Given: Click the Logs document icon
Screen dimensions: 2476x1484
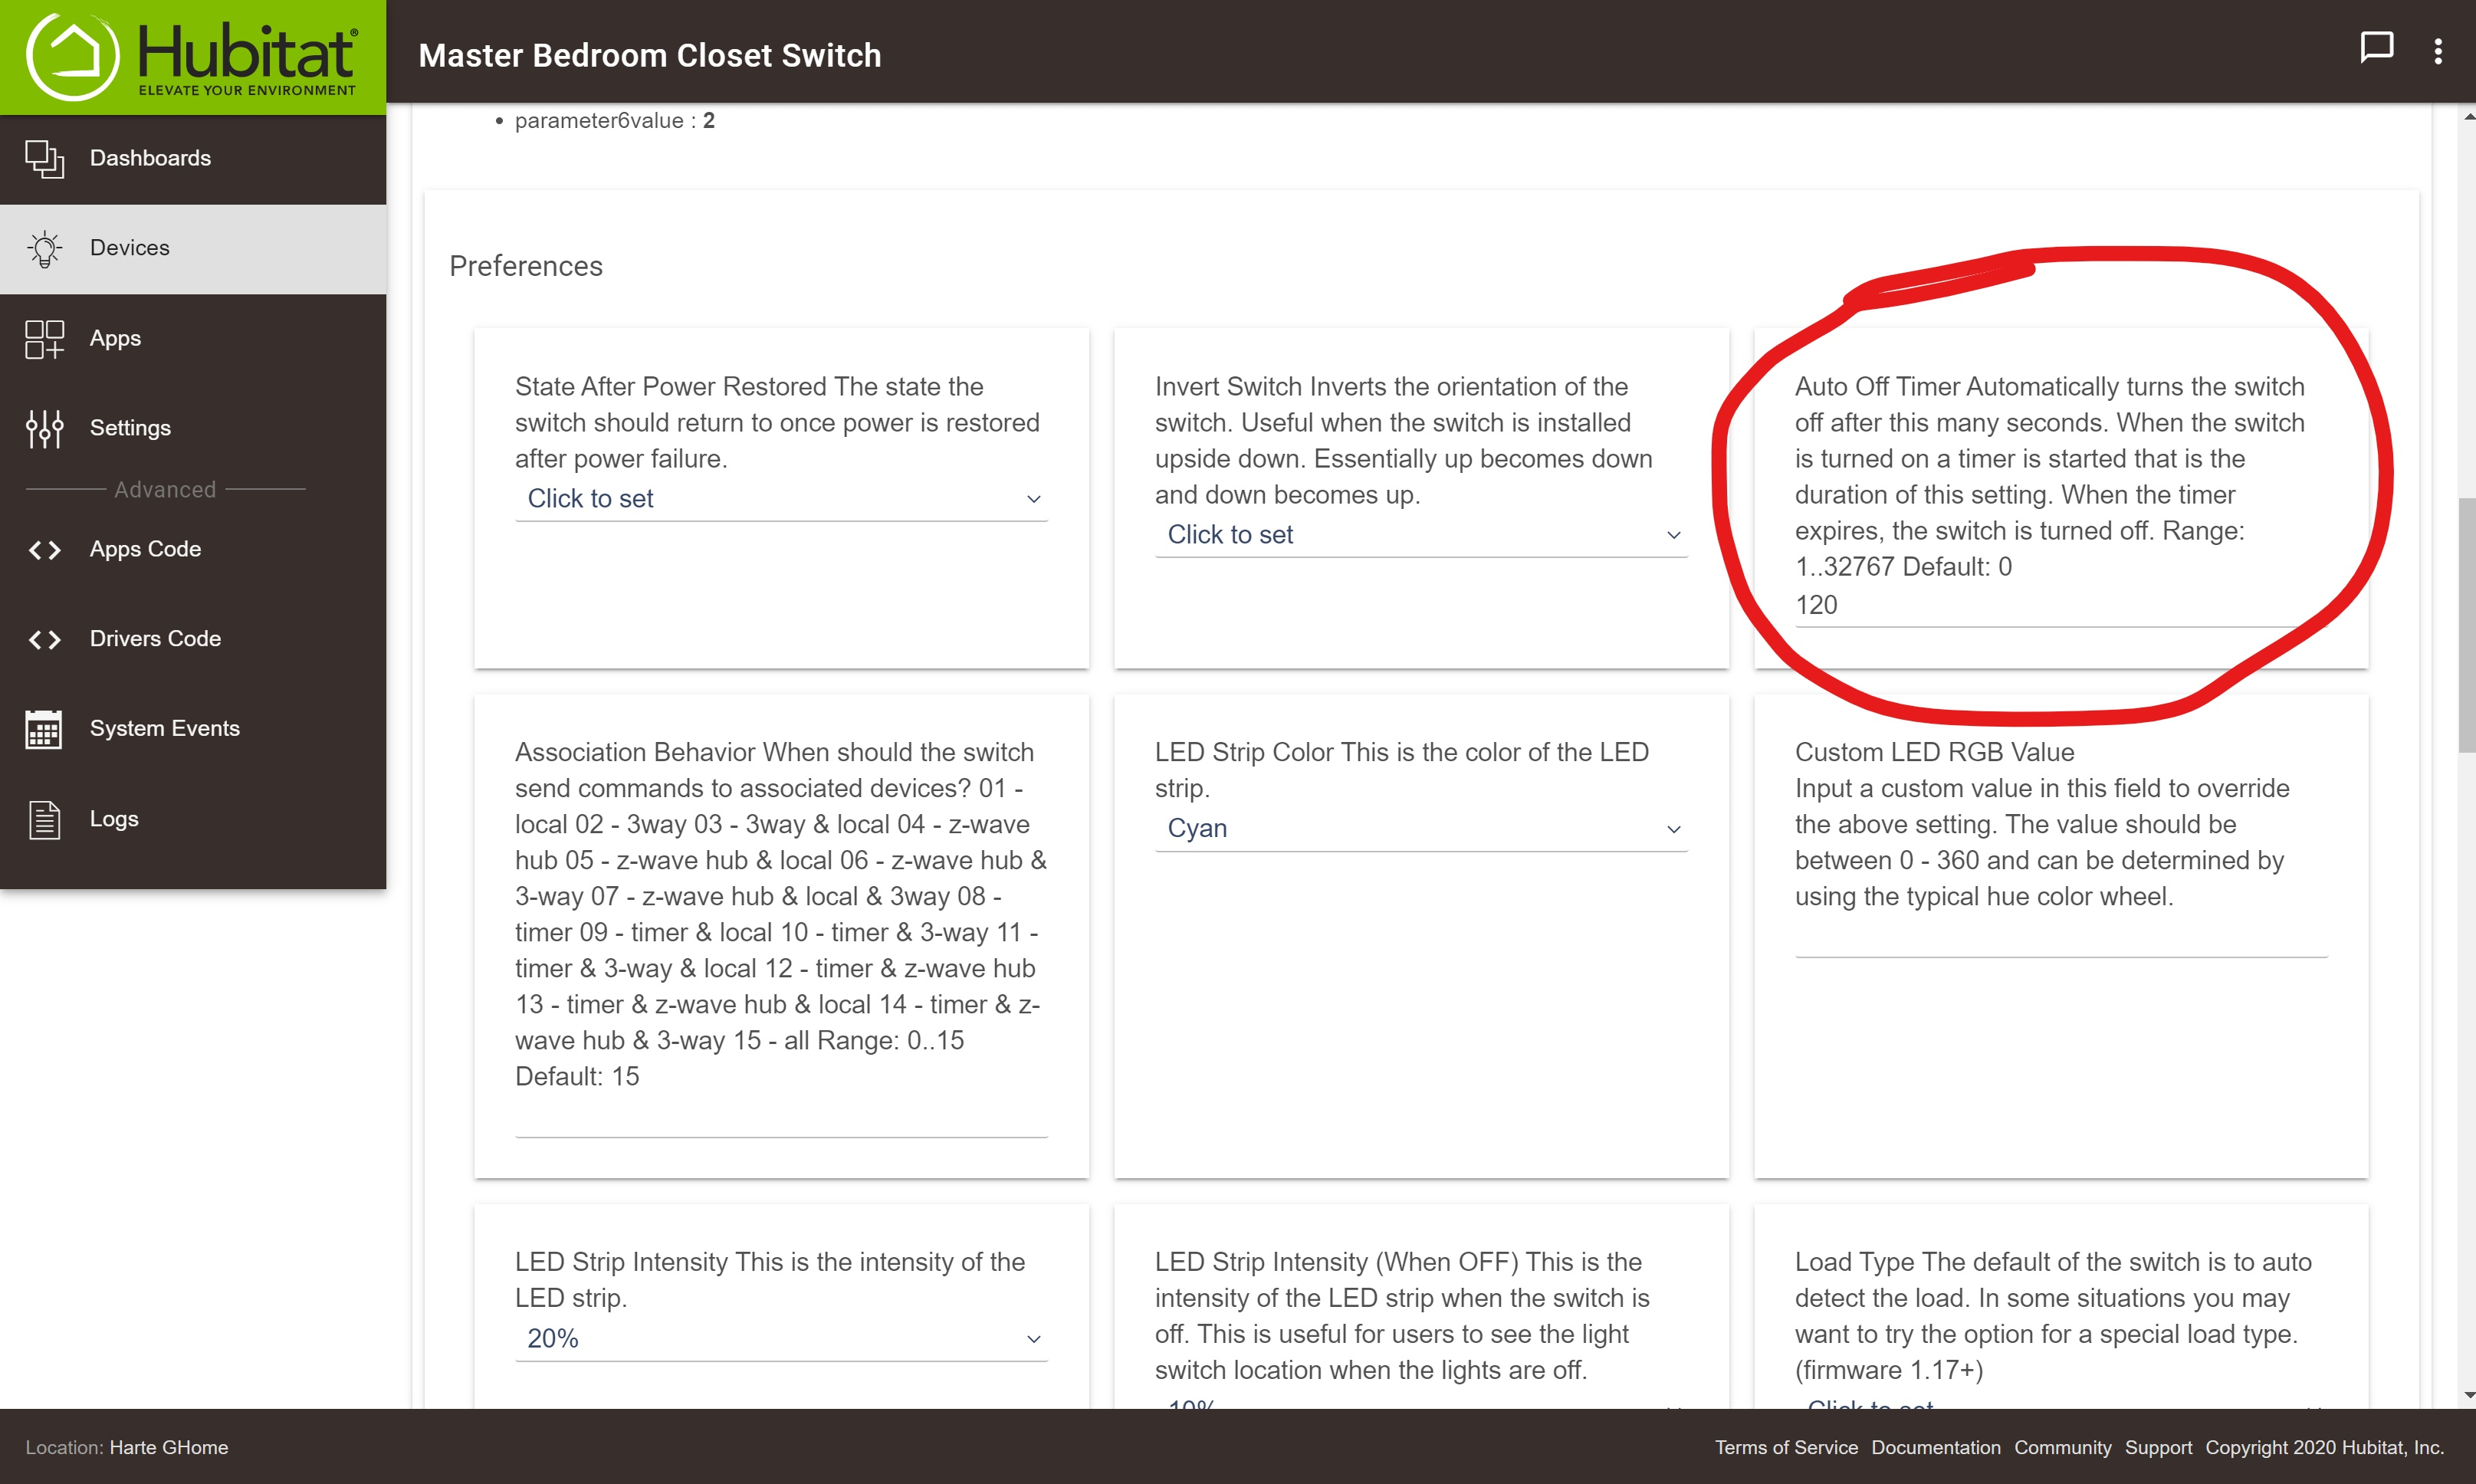Looking at the screenshot, I should pos(44,819).
